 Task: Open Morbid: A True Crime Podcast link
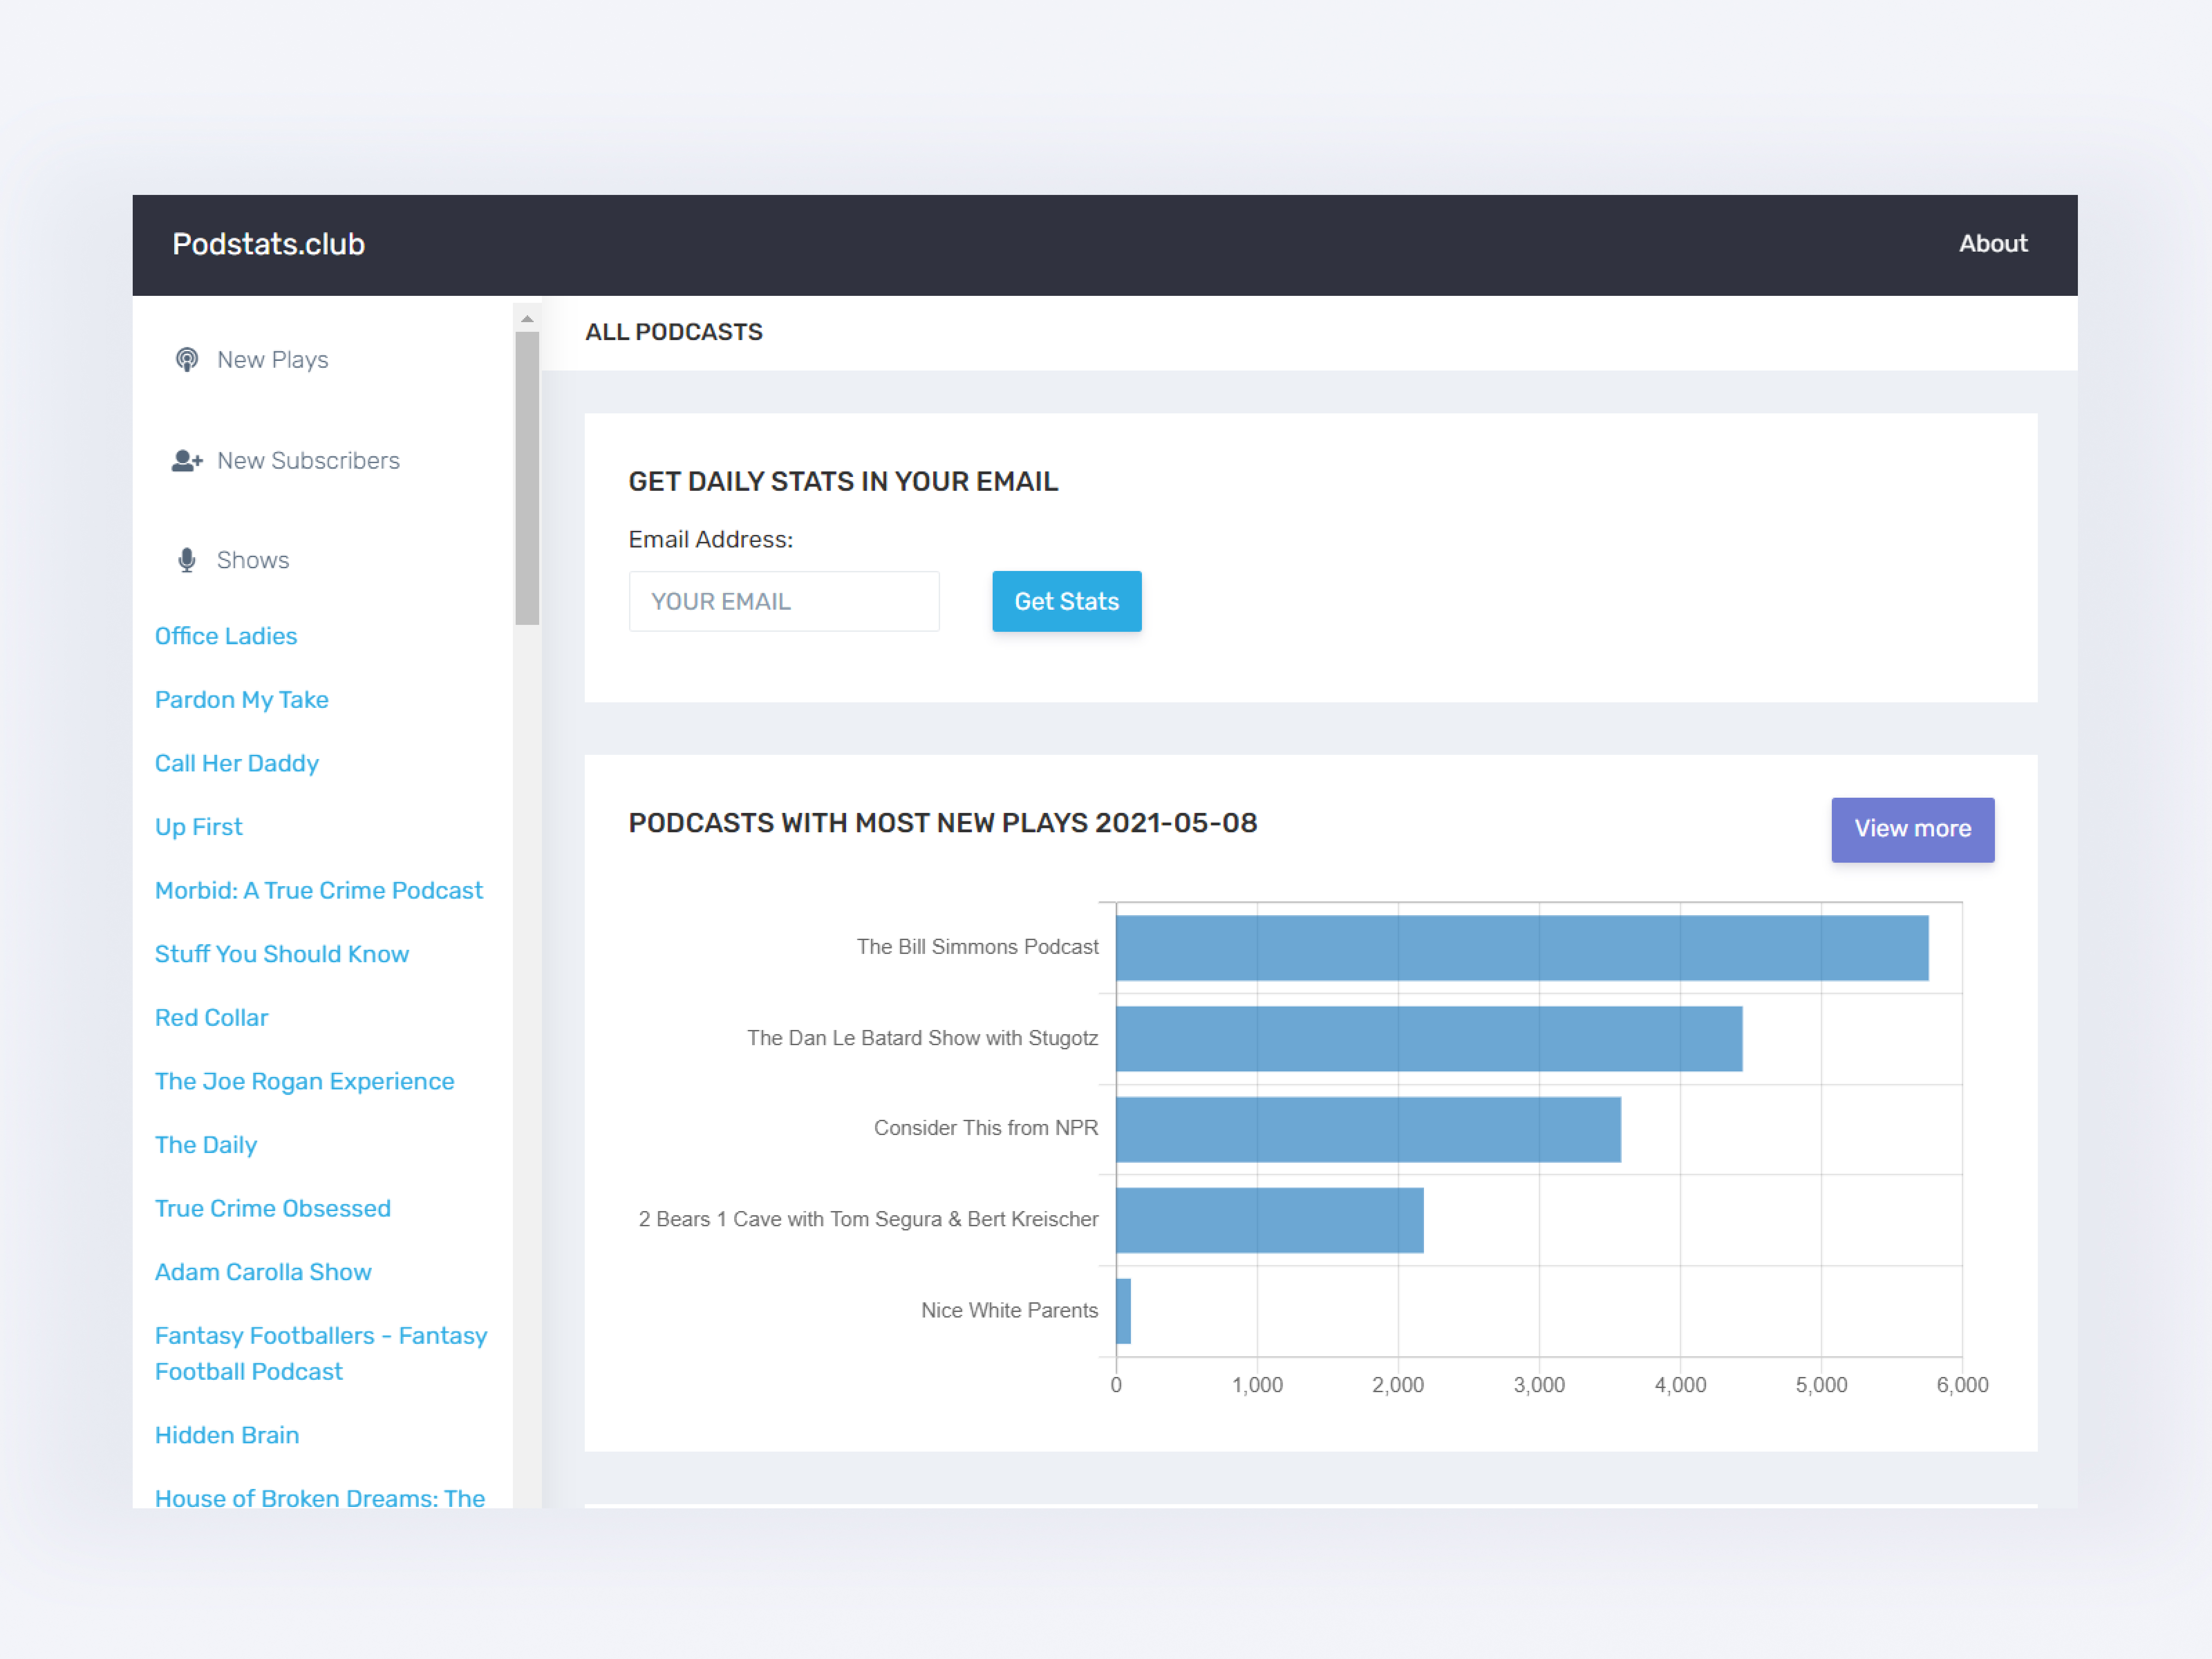coord(319,891)
